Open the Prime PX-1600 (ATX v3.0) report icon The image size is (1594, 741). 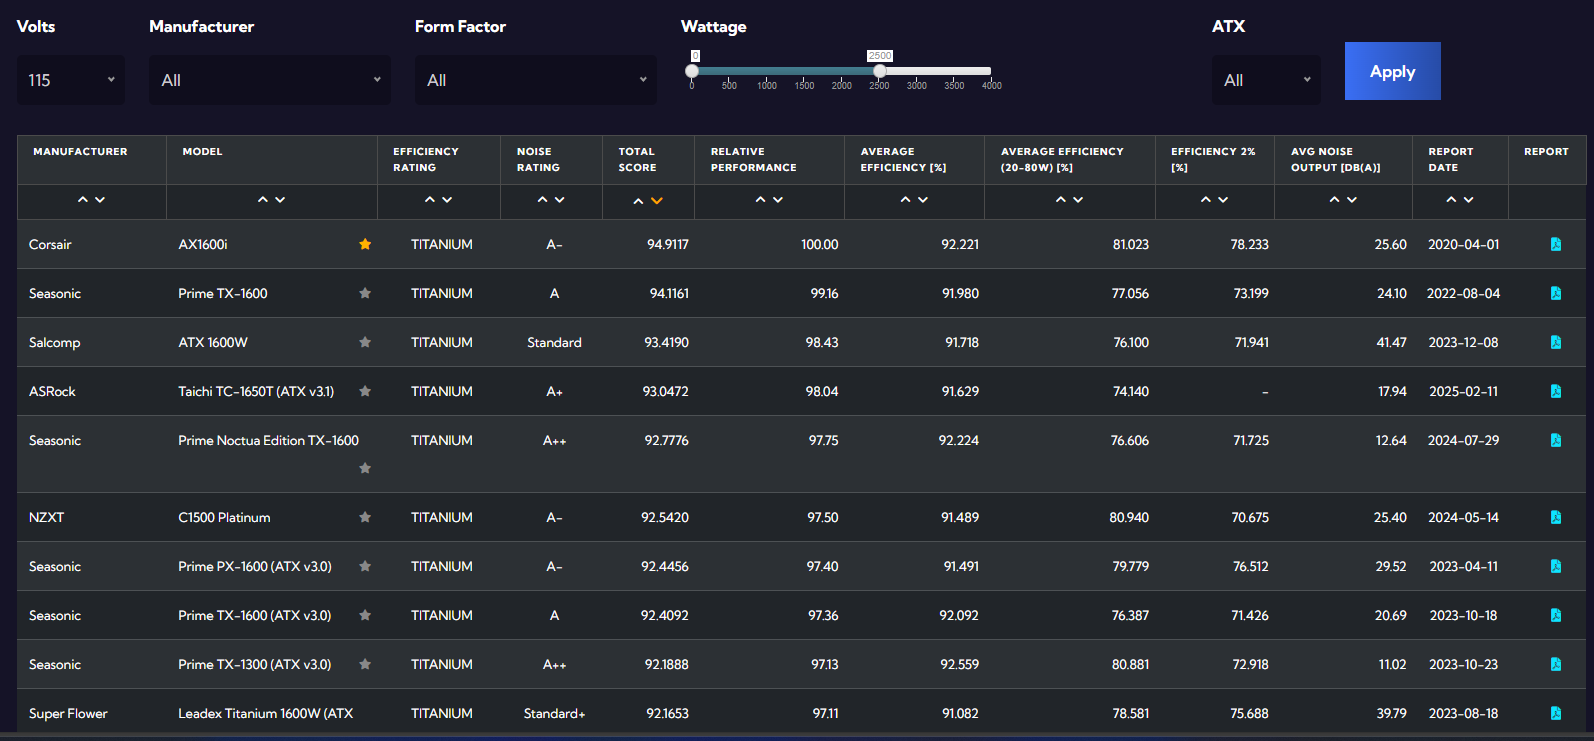(1555, 566)
